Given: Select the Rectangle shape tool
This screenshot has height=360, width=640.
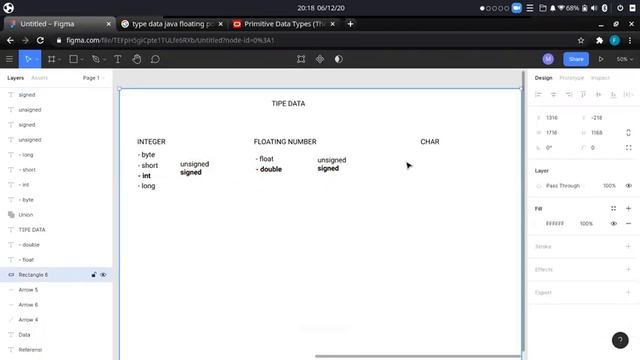Looking at the screenshot, I should point(73,59).
